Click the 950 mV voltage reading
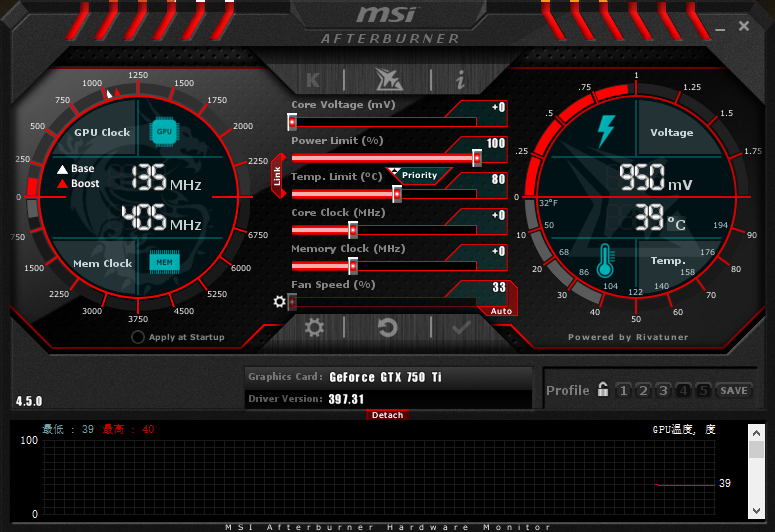775x532 pixels. 656,177
